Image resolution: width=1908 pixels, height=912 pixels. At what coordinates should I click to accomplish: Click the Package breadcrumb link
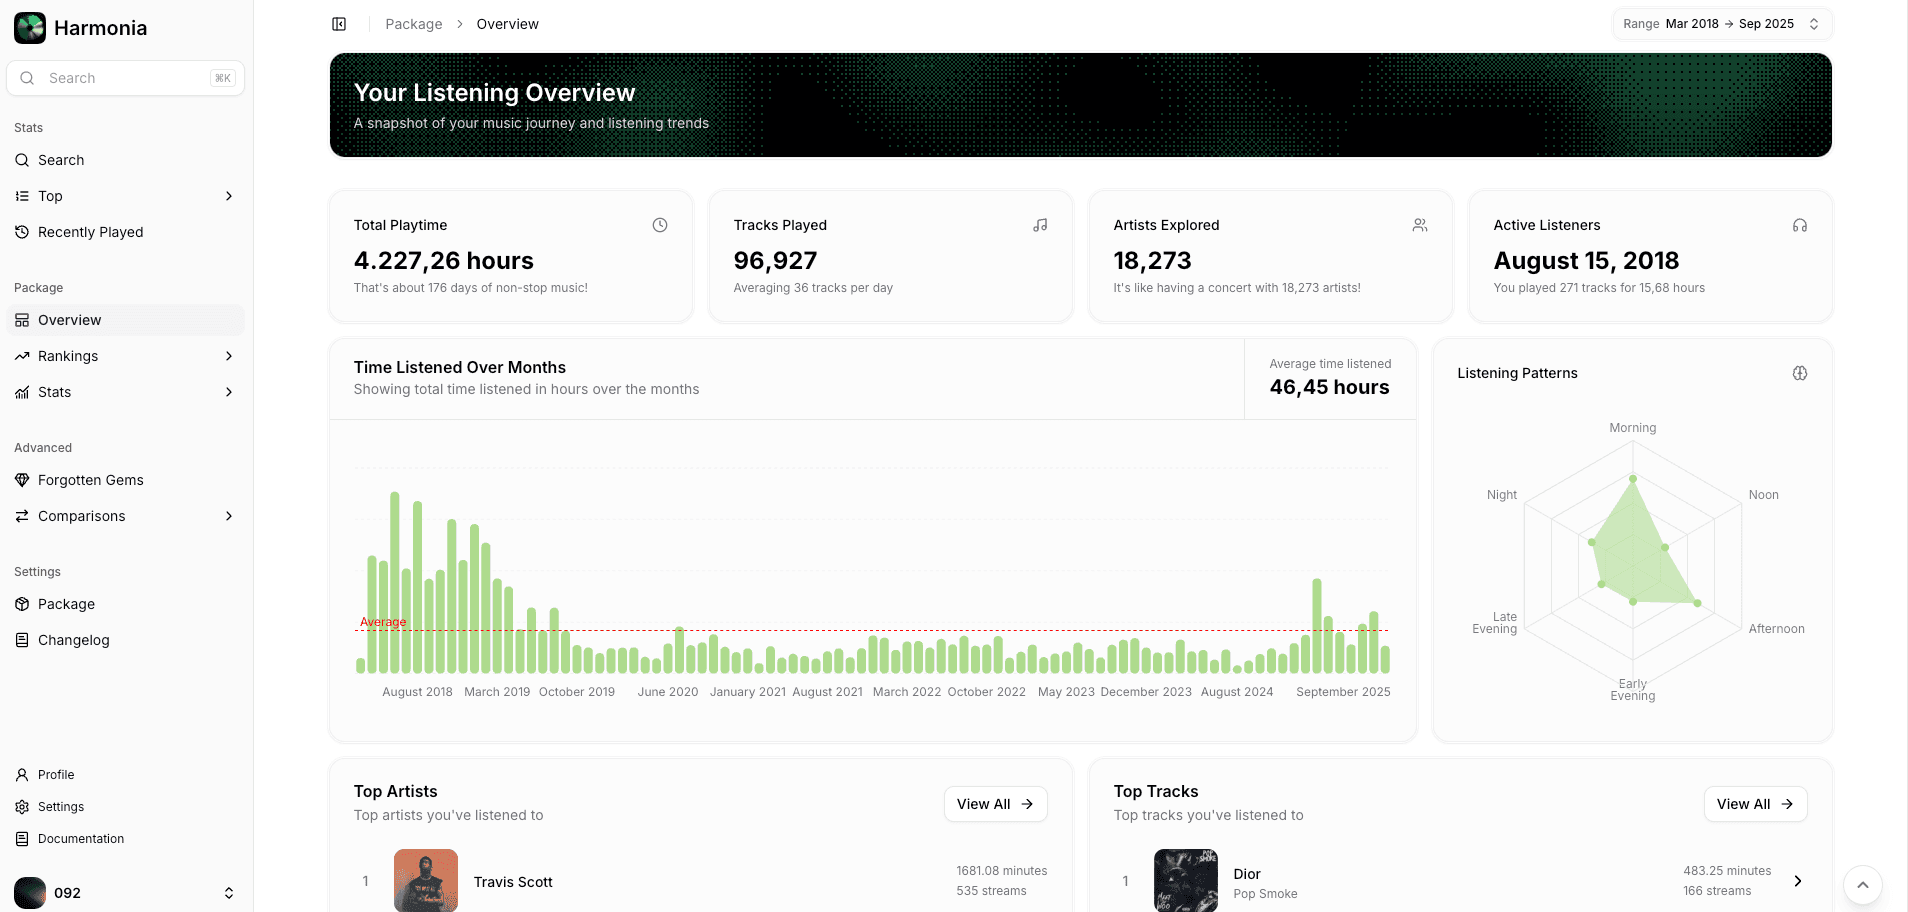point(414,24)
